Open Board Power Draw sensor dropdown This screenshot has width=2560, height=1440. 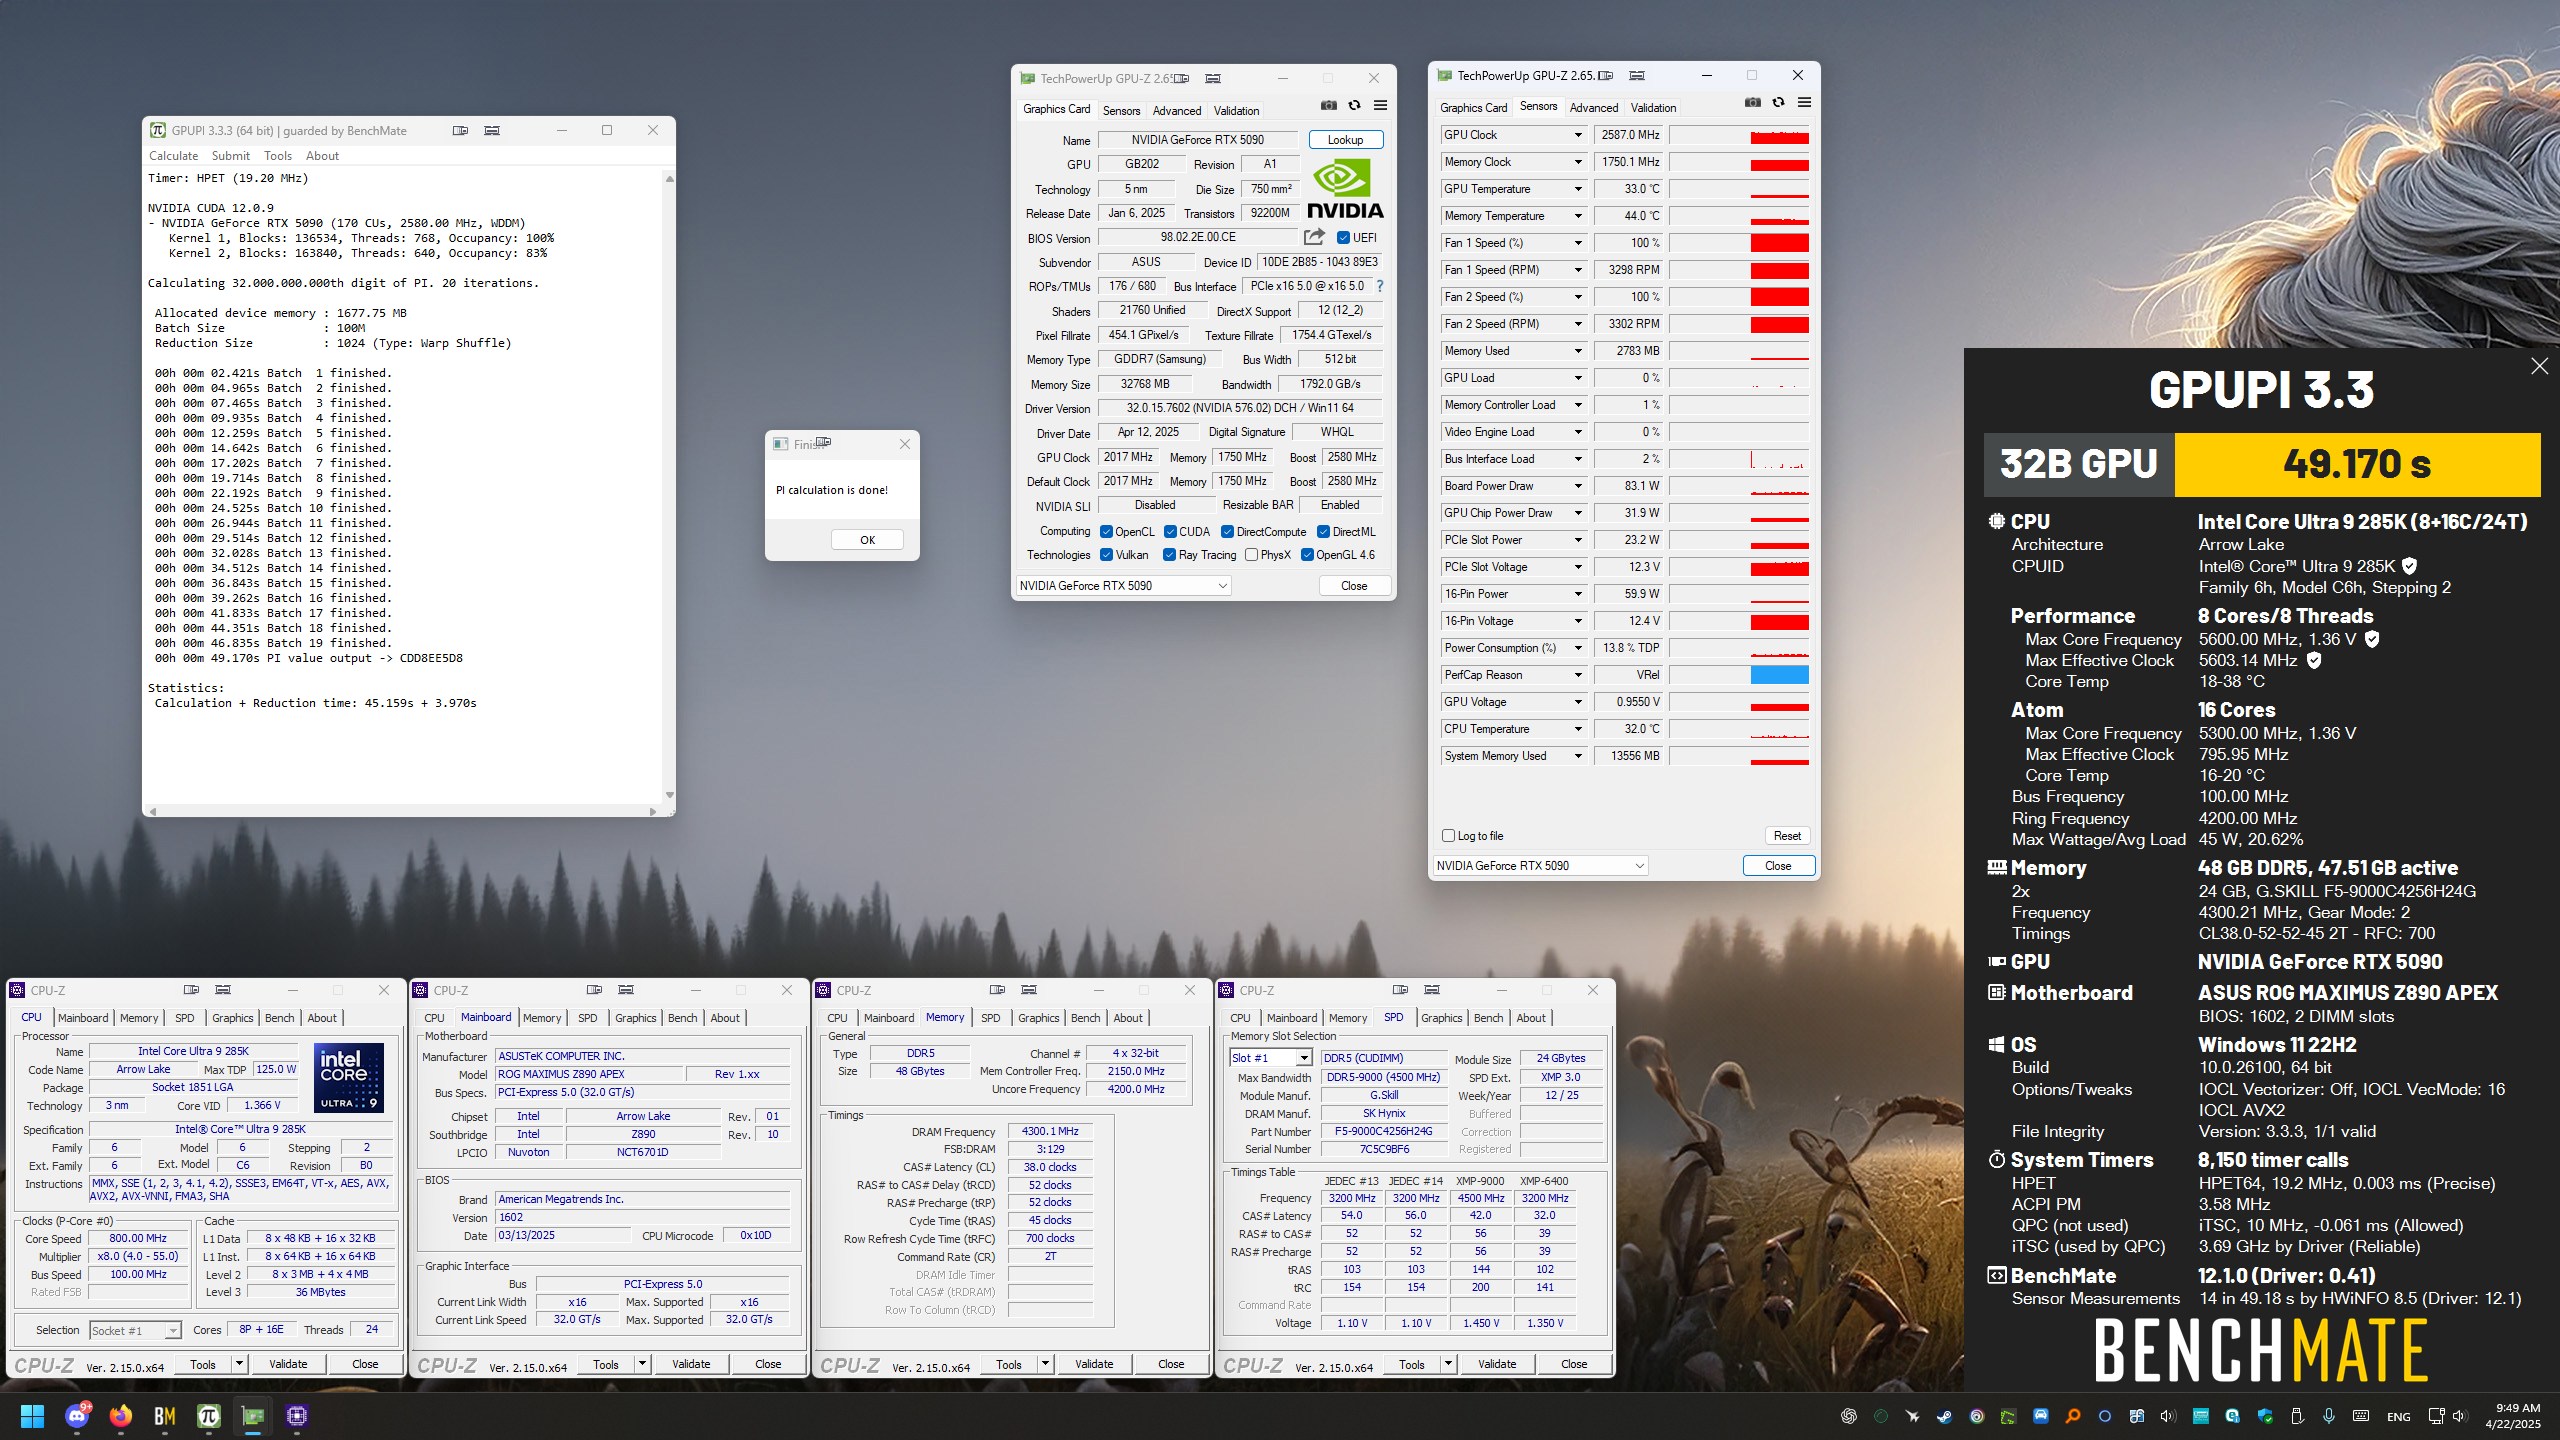pos(1579,486)
